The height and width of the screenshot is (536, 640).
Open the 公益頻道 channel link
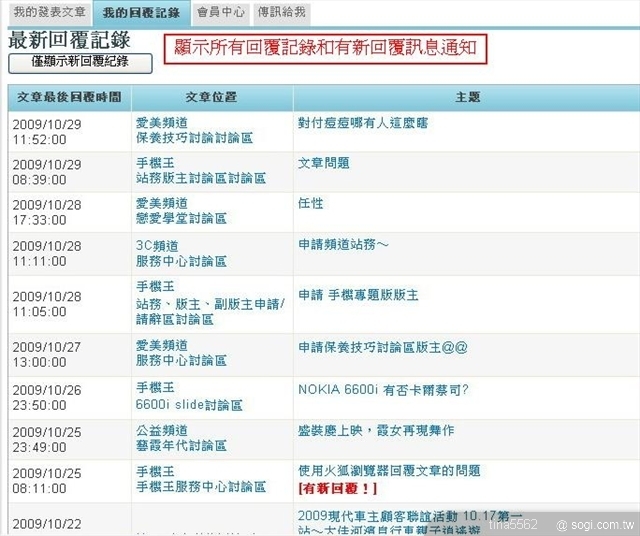162,430
